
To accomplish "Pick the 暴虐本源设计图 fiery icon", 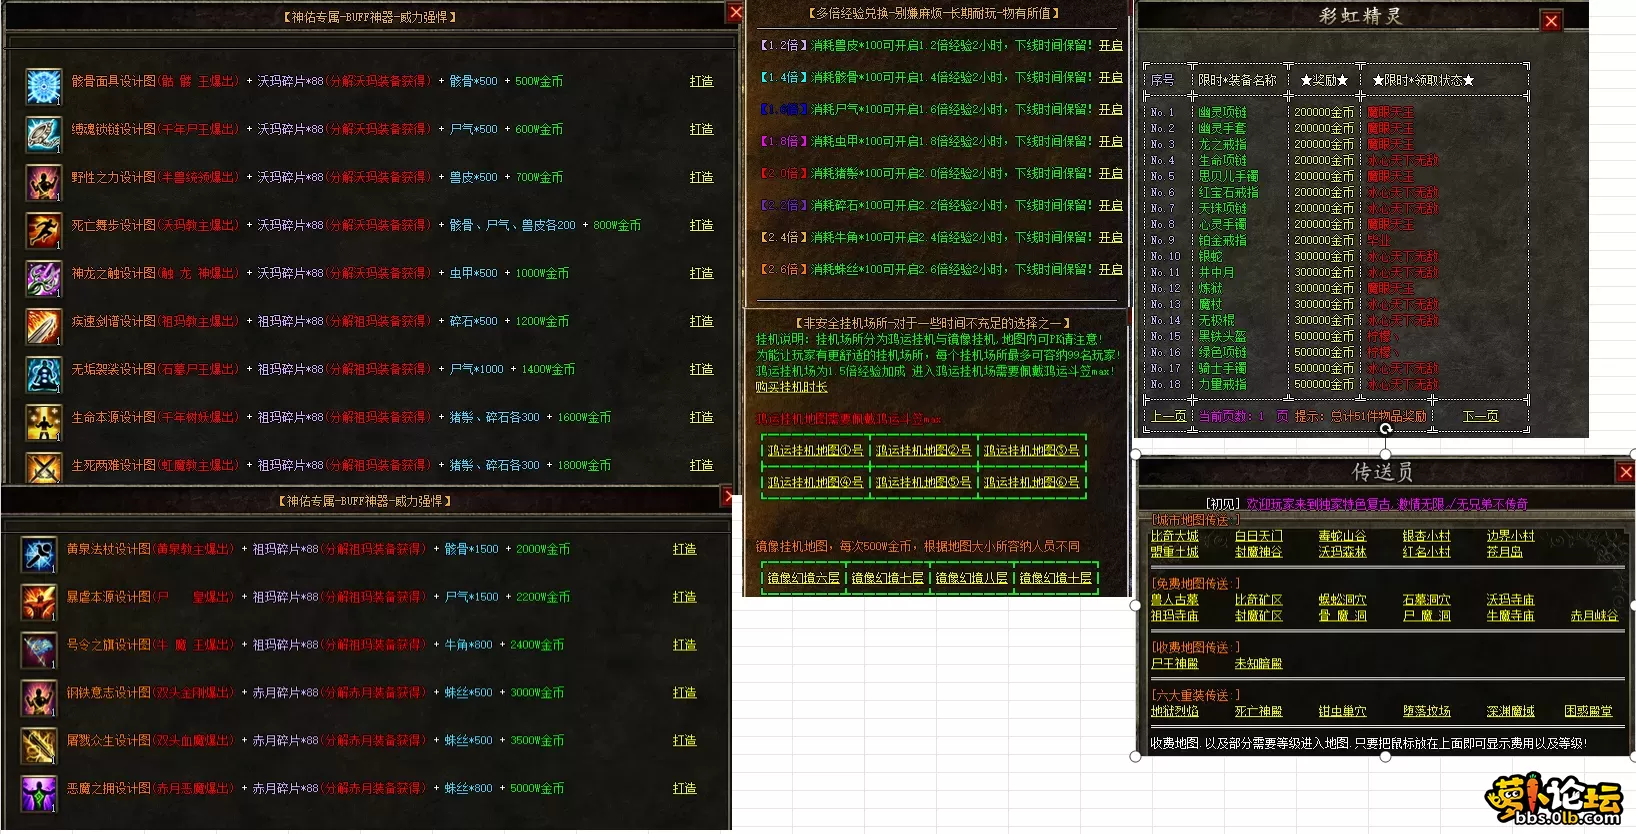I will click(39, 602).
